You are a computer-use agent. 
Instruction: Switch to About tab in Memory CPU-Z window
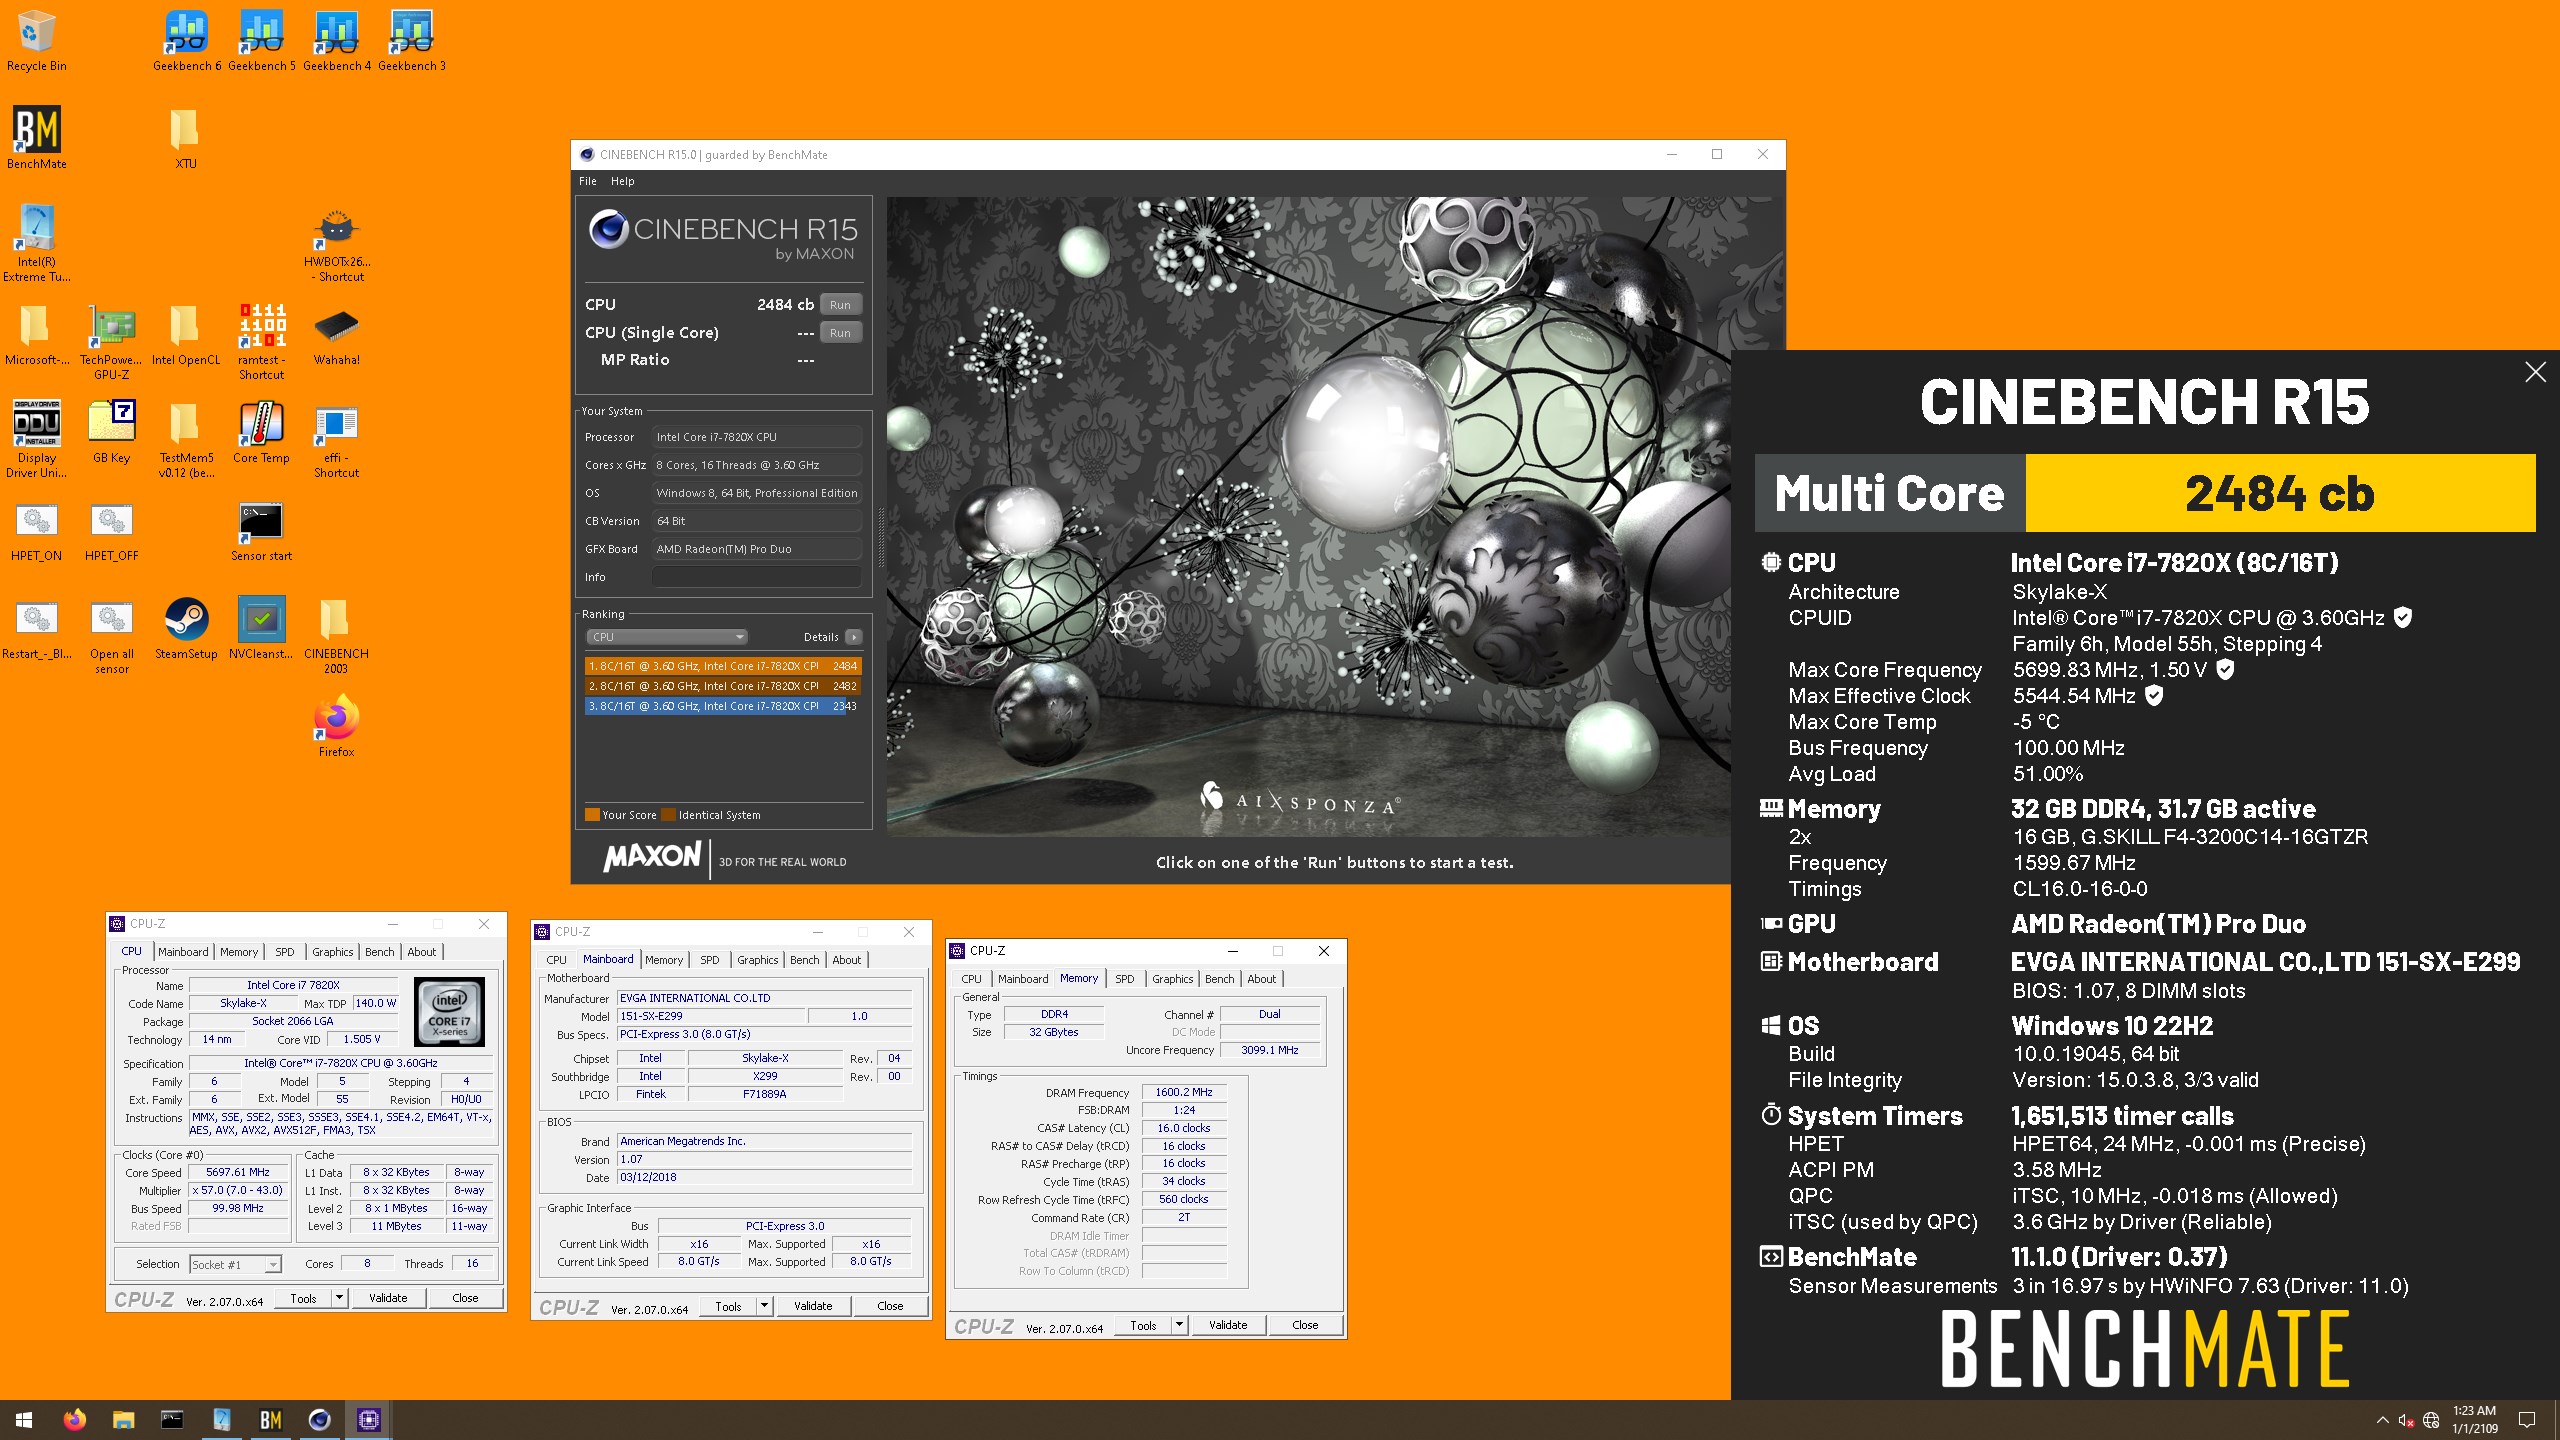pos(1261,979)
